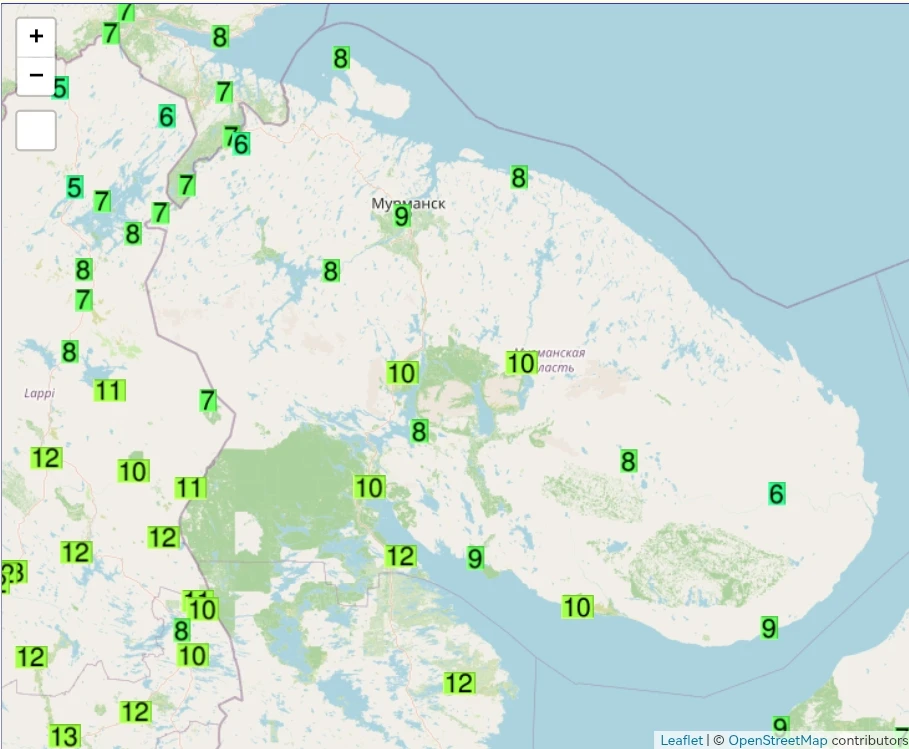Click the Мурманск city label
909x749 pixels.
tap(409, 203)
